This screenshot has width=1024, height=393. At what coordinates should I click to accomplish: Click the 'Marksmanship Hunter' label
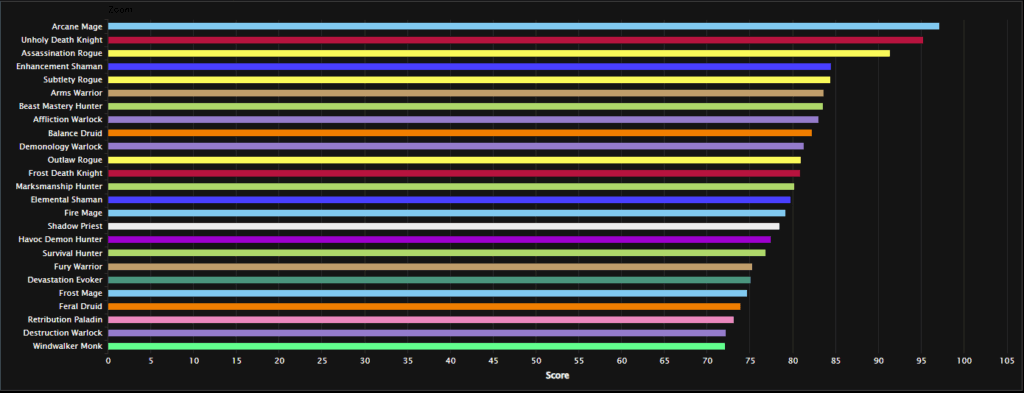pyautogui.click(x=59, y=187)
